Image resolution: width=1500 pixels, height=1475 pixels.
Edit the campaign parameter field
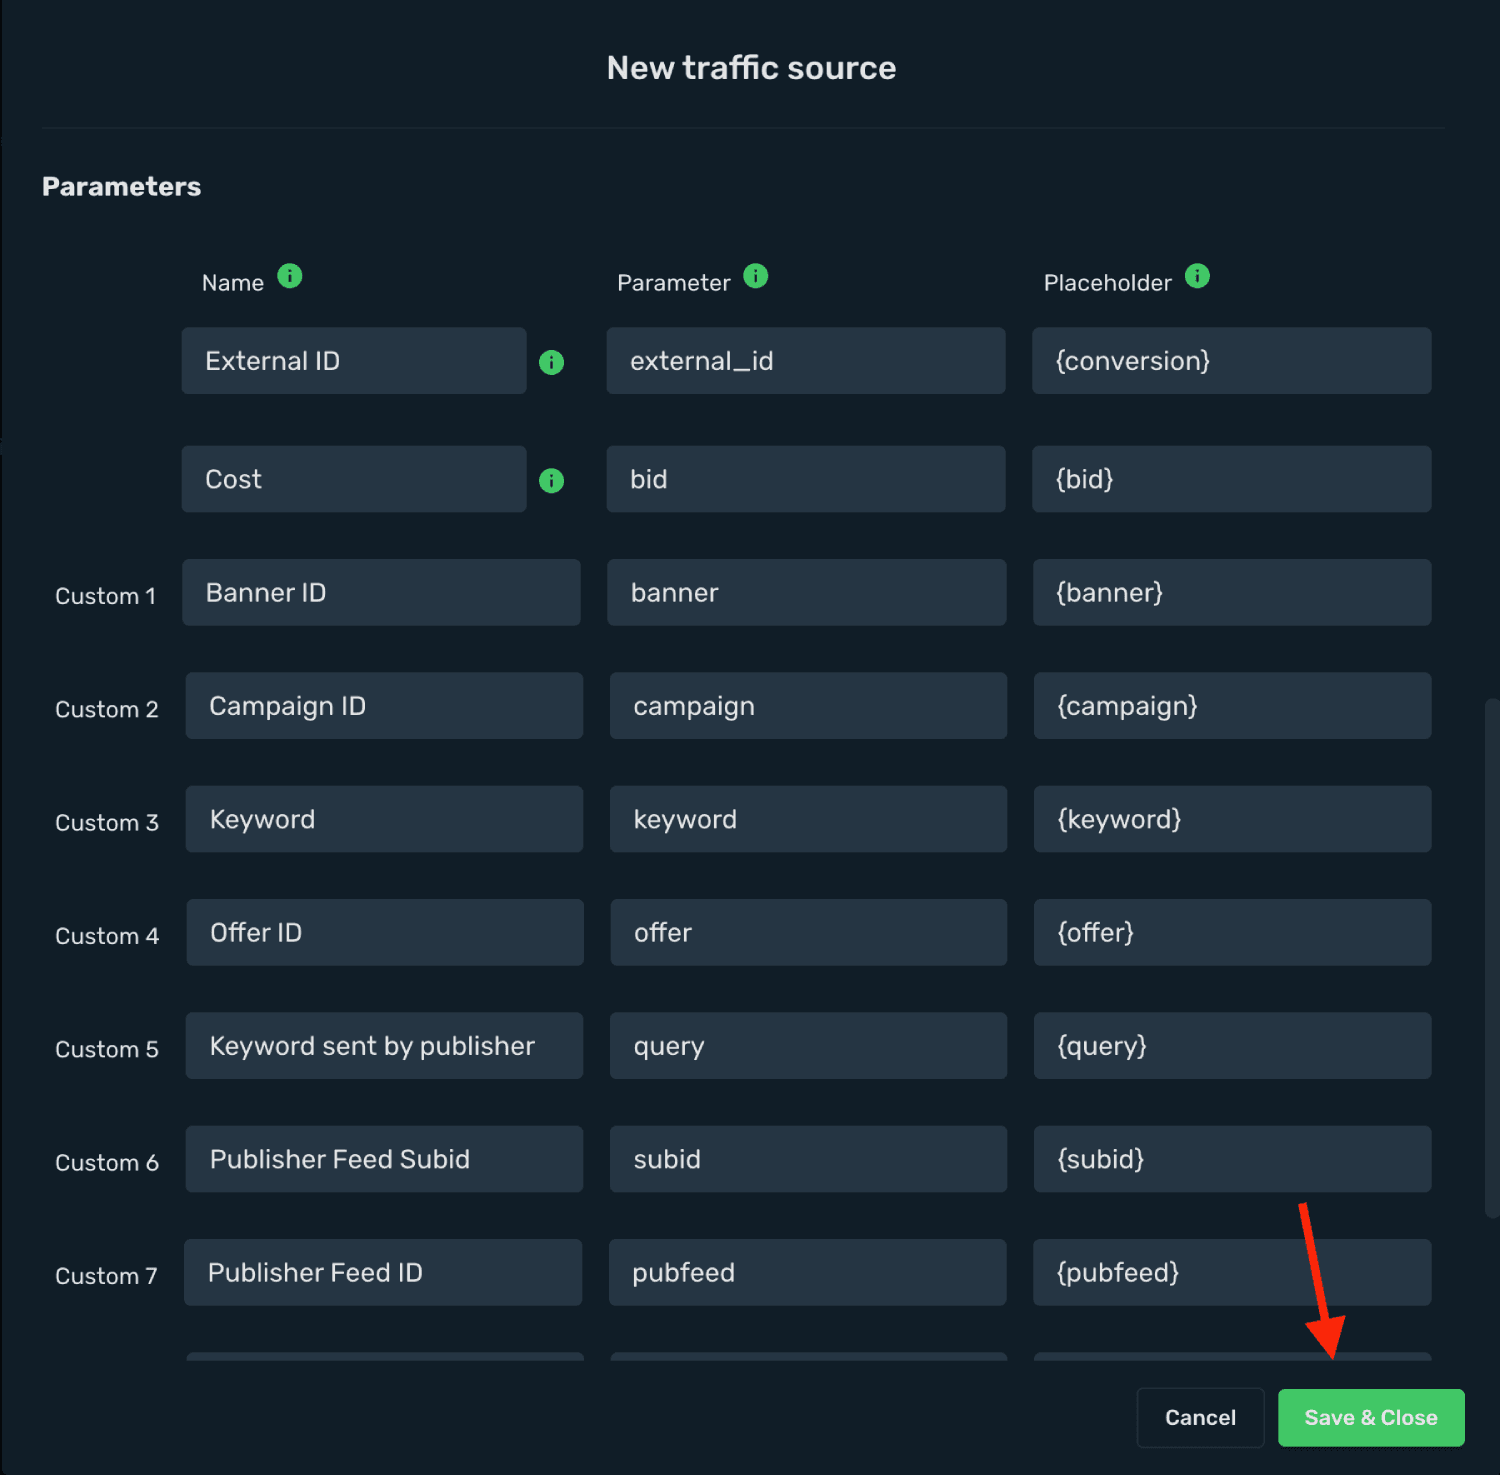tap(808, 706)
